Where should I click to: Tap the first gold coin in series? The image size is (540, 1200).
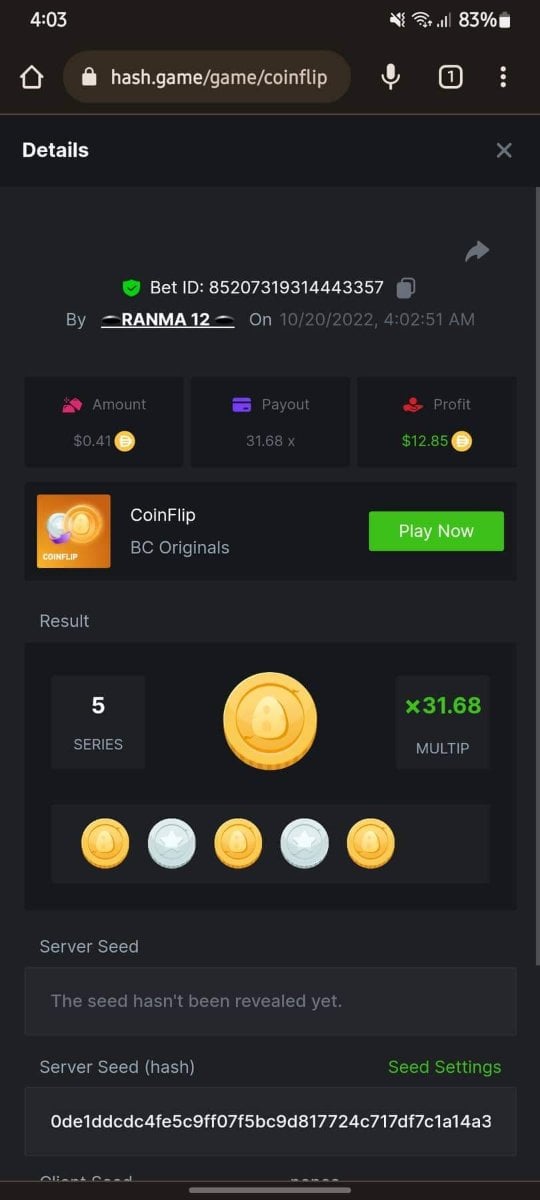(105, 843)
